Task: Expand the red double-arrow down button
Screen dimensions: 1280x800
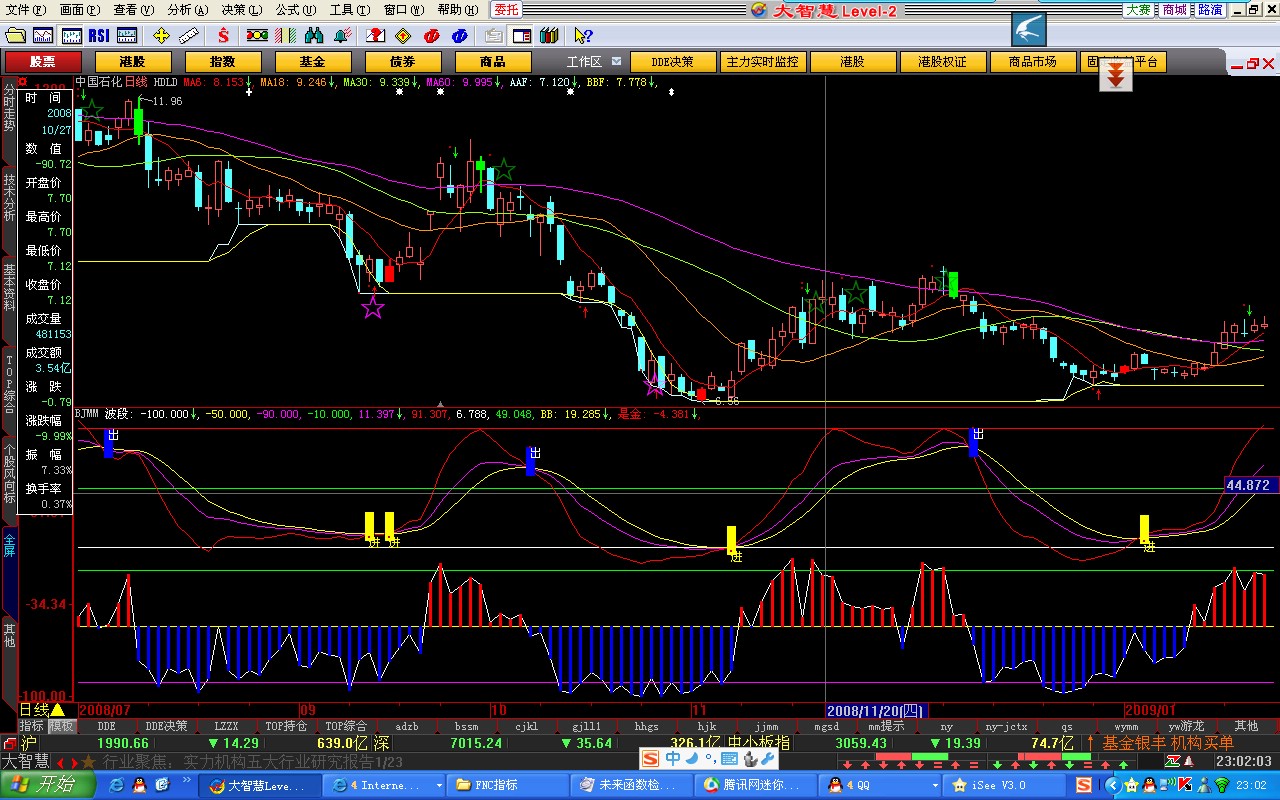Action: (x=1116, y=75)
